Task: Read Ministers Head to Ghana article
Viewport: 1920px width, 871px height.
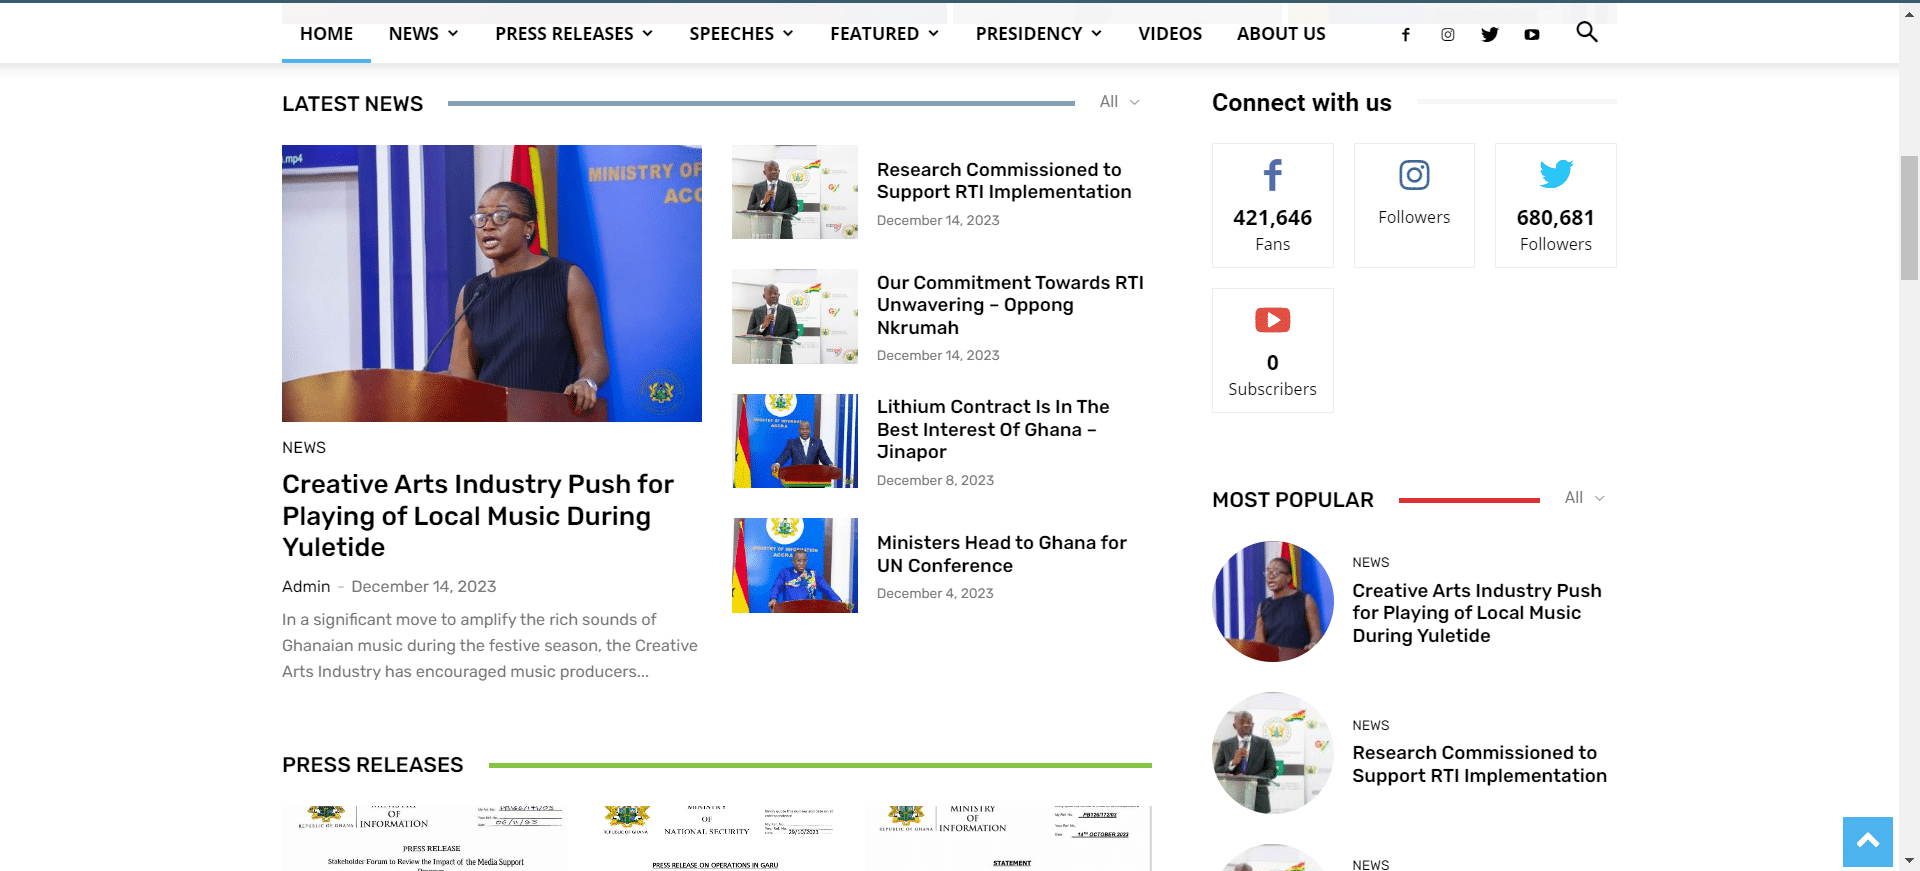Action: click(1001, 554)
